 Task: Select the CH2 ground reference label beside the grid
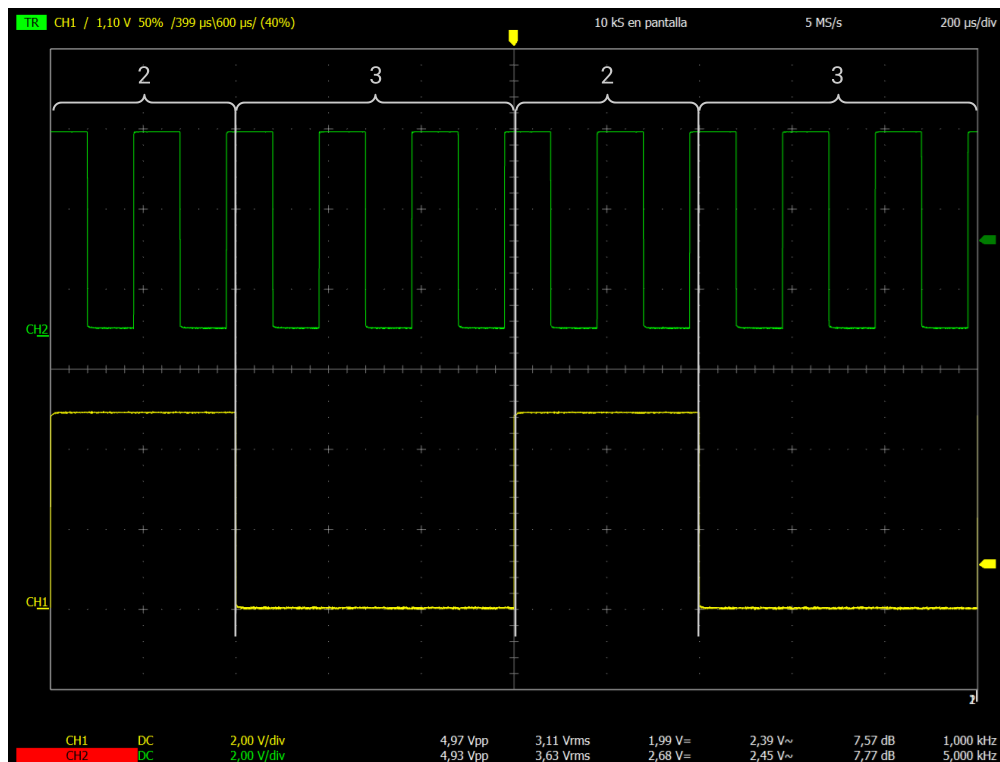point(37,330)
